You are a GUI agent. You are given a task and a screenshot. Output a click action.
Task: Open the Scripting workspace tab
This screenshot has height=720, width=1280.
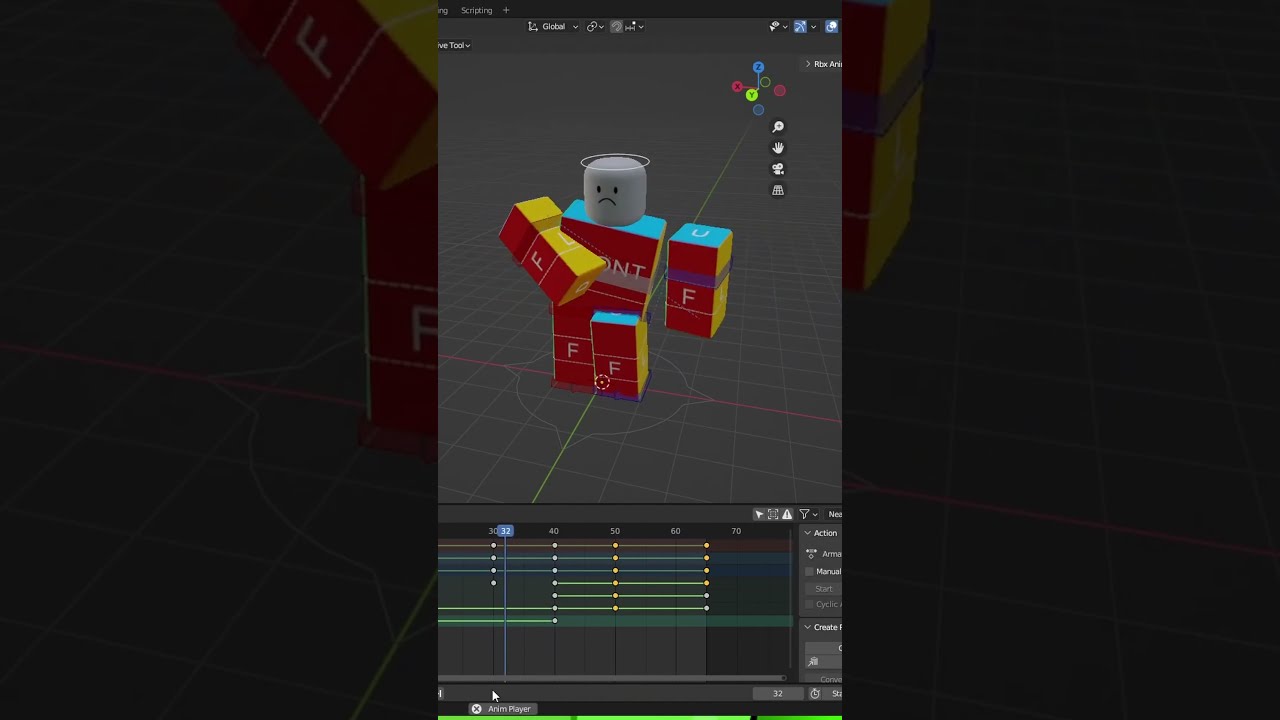pyautogui.click(x=476, y=10)
